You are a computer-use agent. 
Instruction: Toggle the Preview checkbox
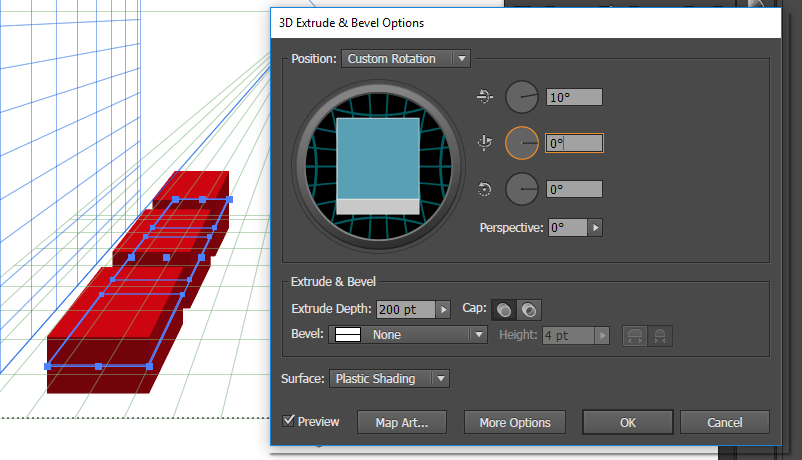tap(288, 421)
